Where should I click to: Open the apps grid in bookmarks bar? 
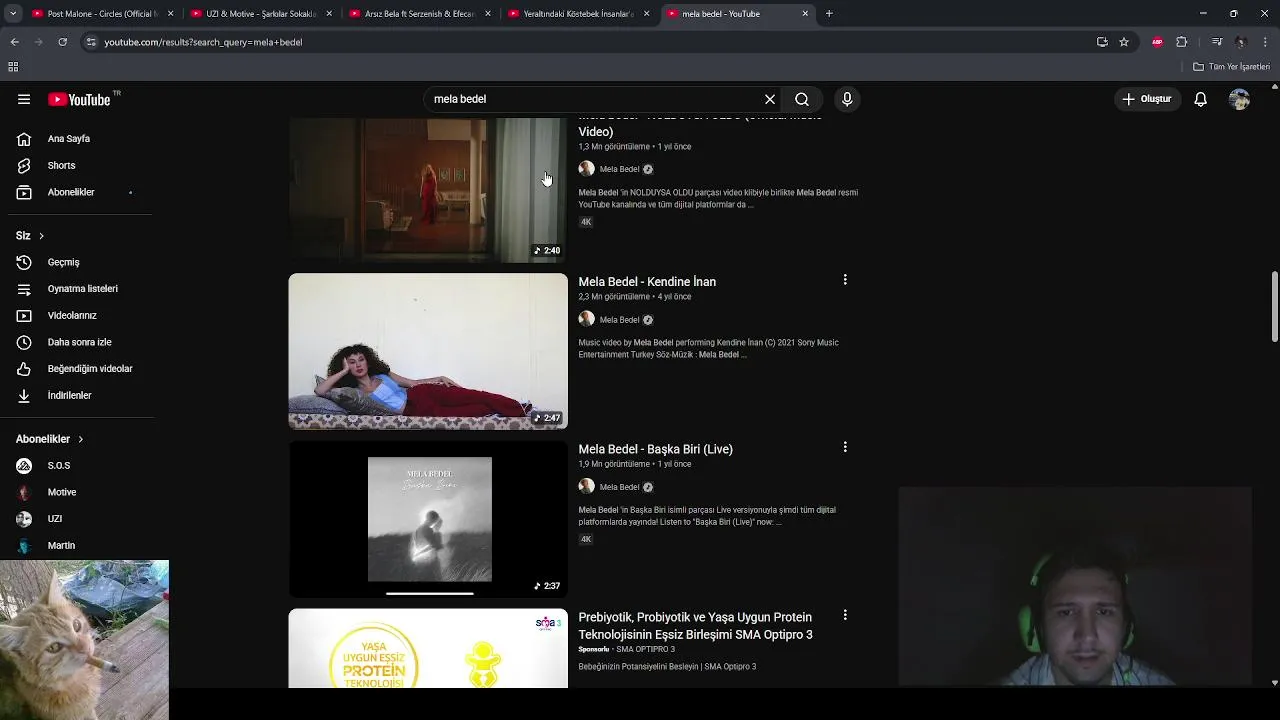(13, 67)
